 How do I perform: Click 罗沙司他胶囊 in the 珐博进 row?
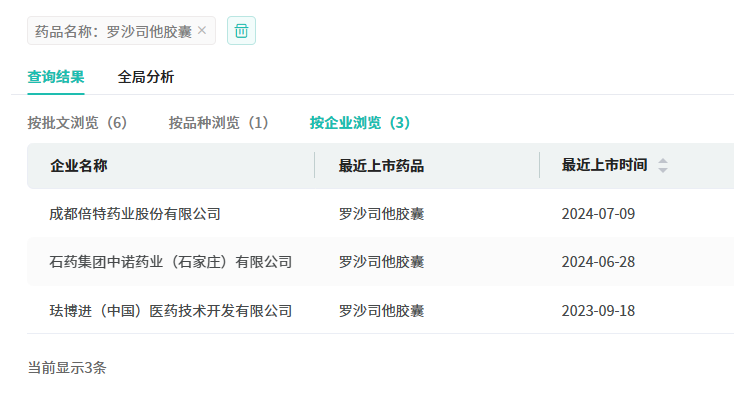pos(381,311)
